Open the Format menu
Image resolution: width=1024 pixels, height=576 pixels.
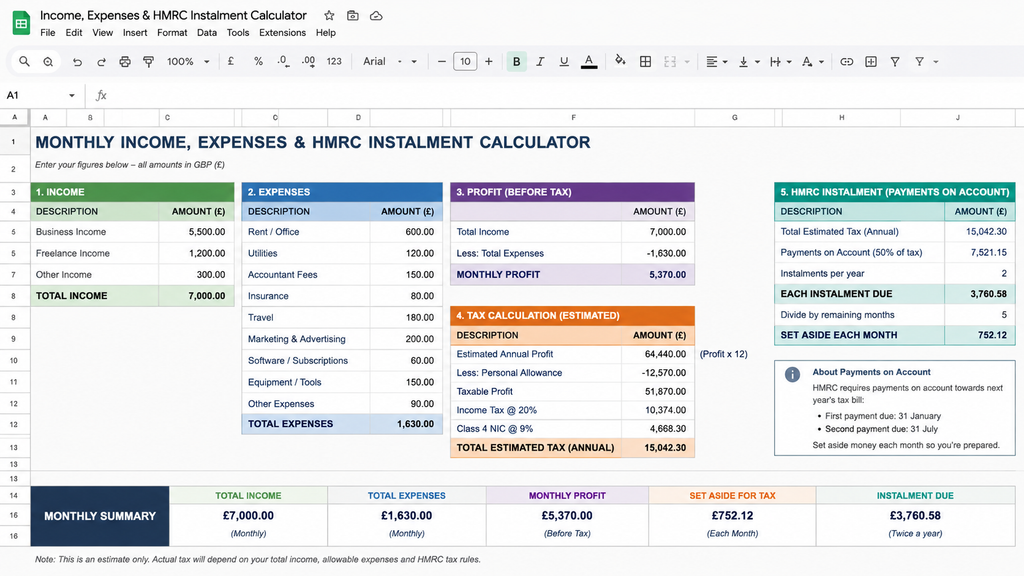point(172,33)
